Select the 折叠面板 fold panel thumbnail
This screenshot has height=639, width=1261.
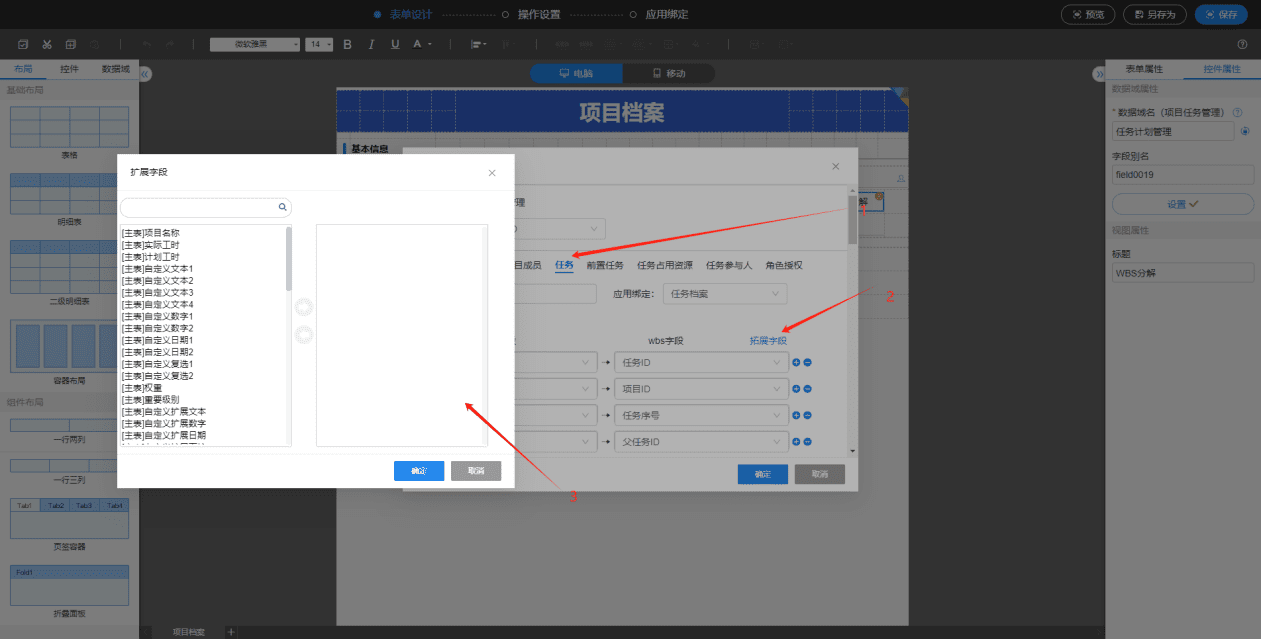(70, 585)
